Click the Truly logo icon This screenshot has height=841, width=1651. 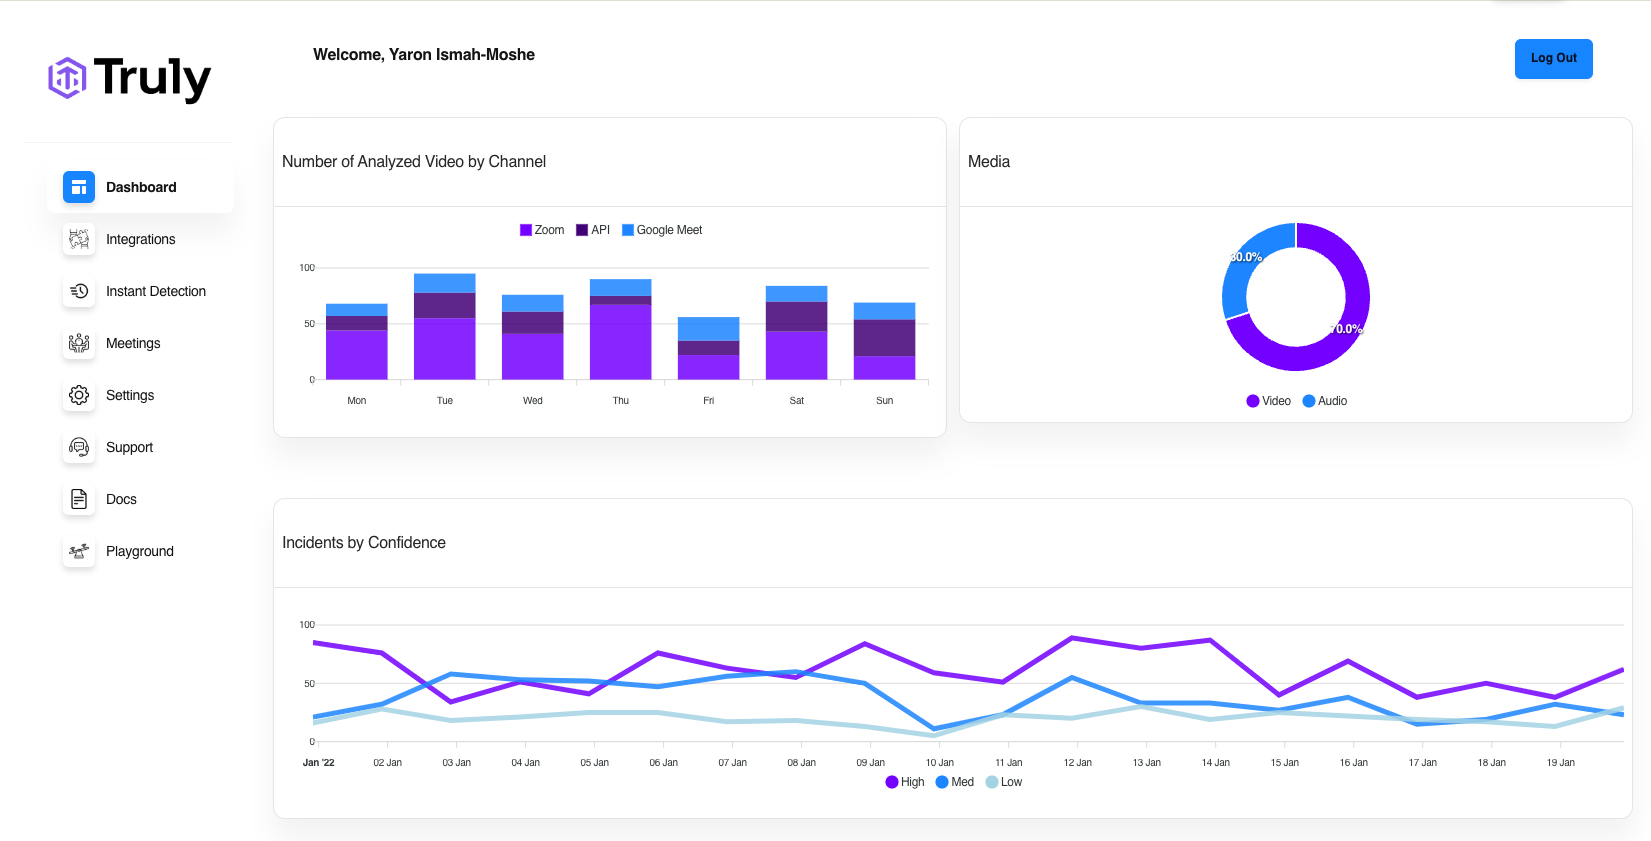(x=67, y=78)
